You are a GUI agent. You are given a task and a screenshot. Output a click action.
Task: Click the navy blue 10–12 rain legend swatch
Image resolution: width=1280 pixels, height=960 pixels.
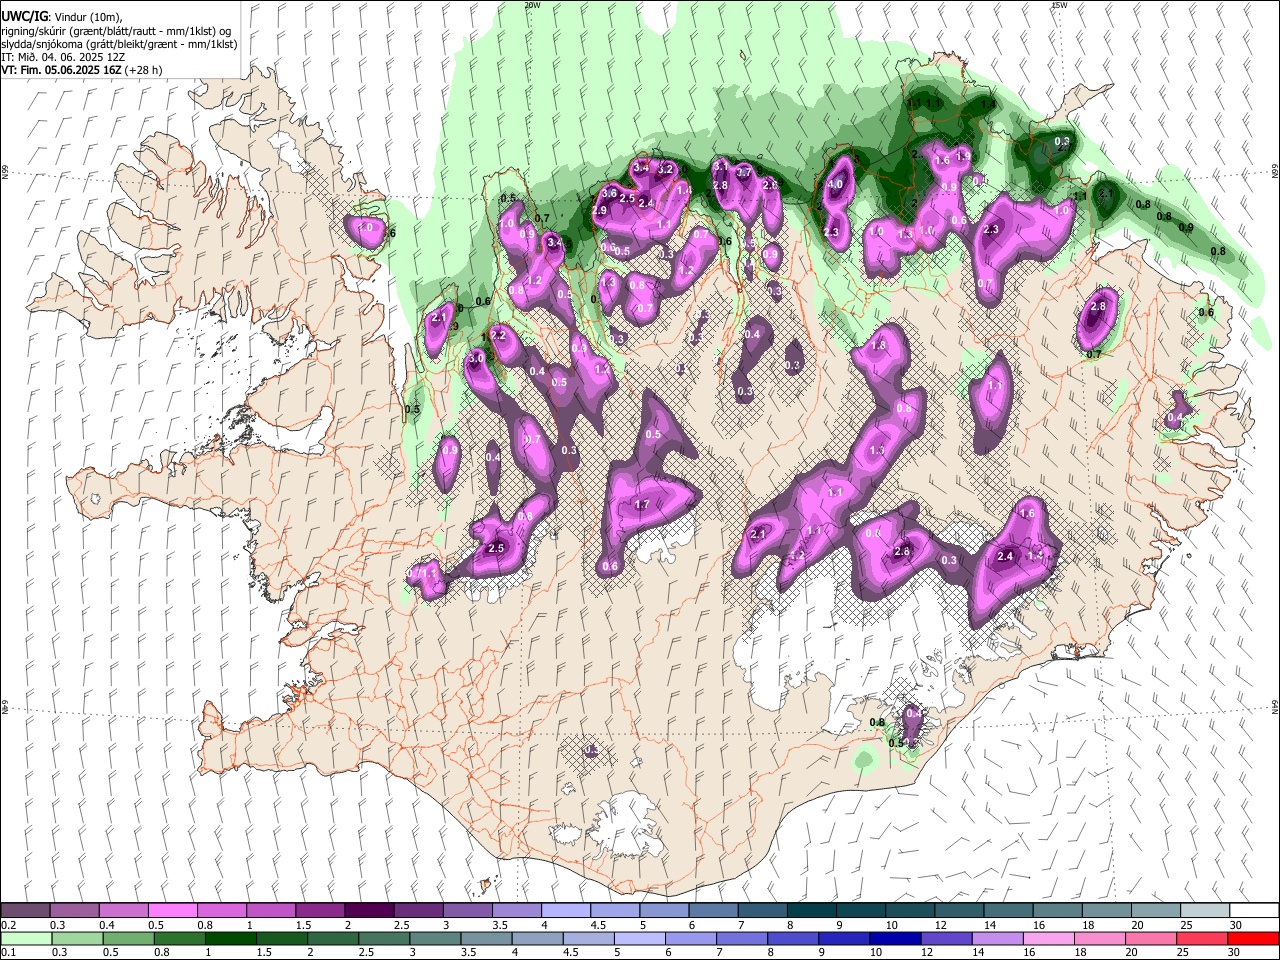point(894,938)
